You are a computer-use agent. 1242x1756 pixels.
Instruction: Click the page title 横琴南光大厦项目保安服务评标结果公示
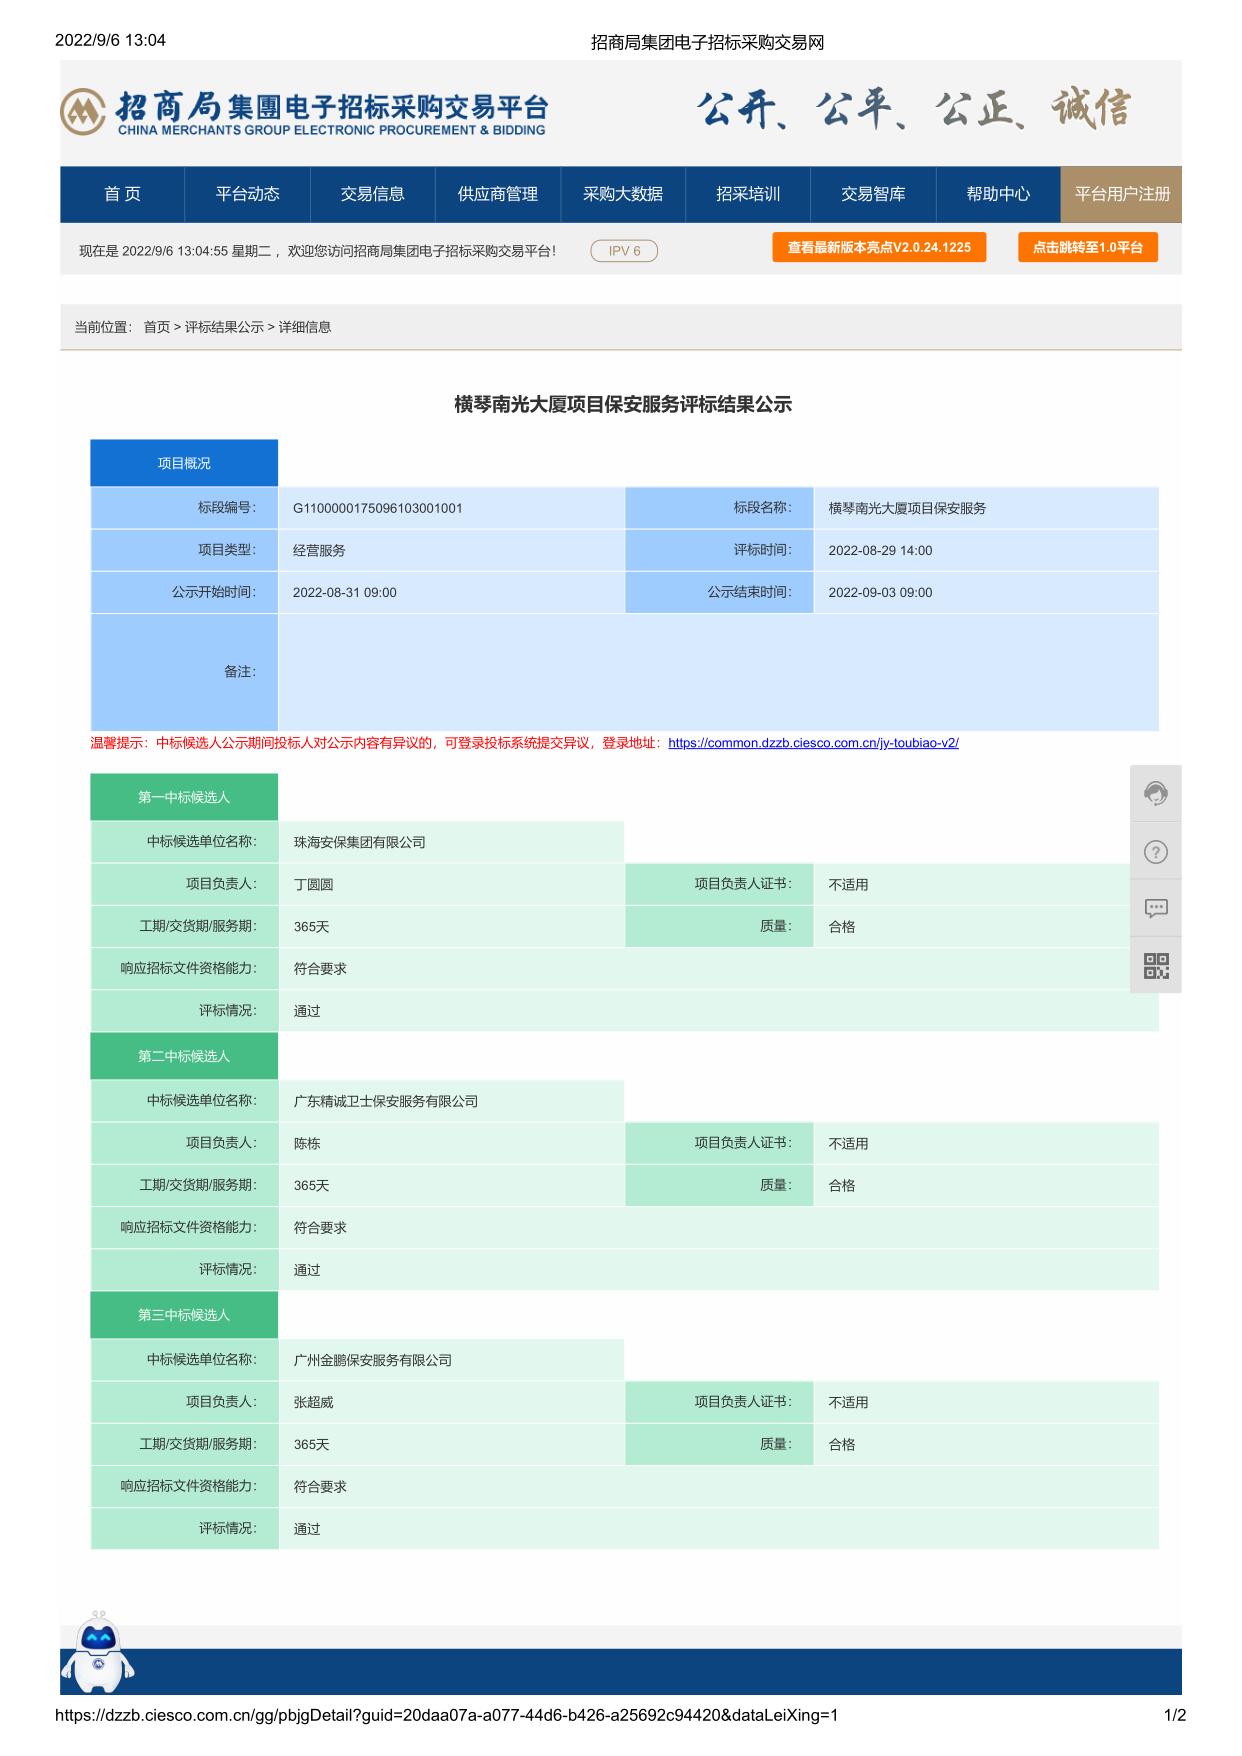tap(623, 404)
